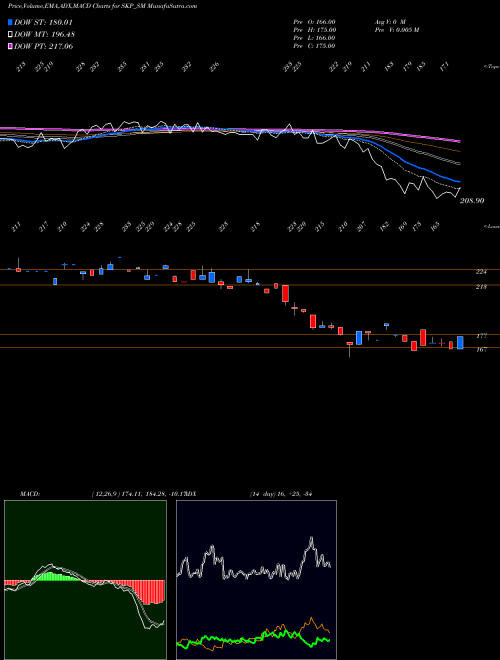500x660 pixels.
Task: Click the white DOW MT legend swatch
Action: (x=11, y=35)
